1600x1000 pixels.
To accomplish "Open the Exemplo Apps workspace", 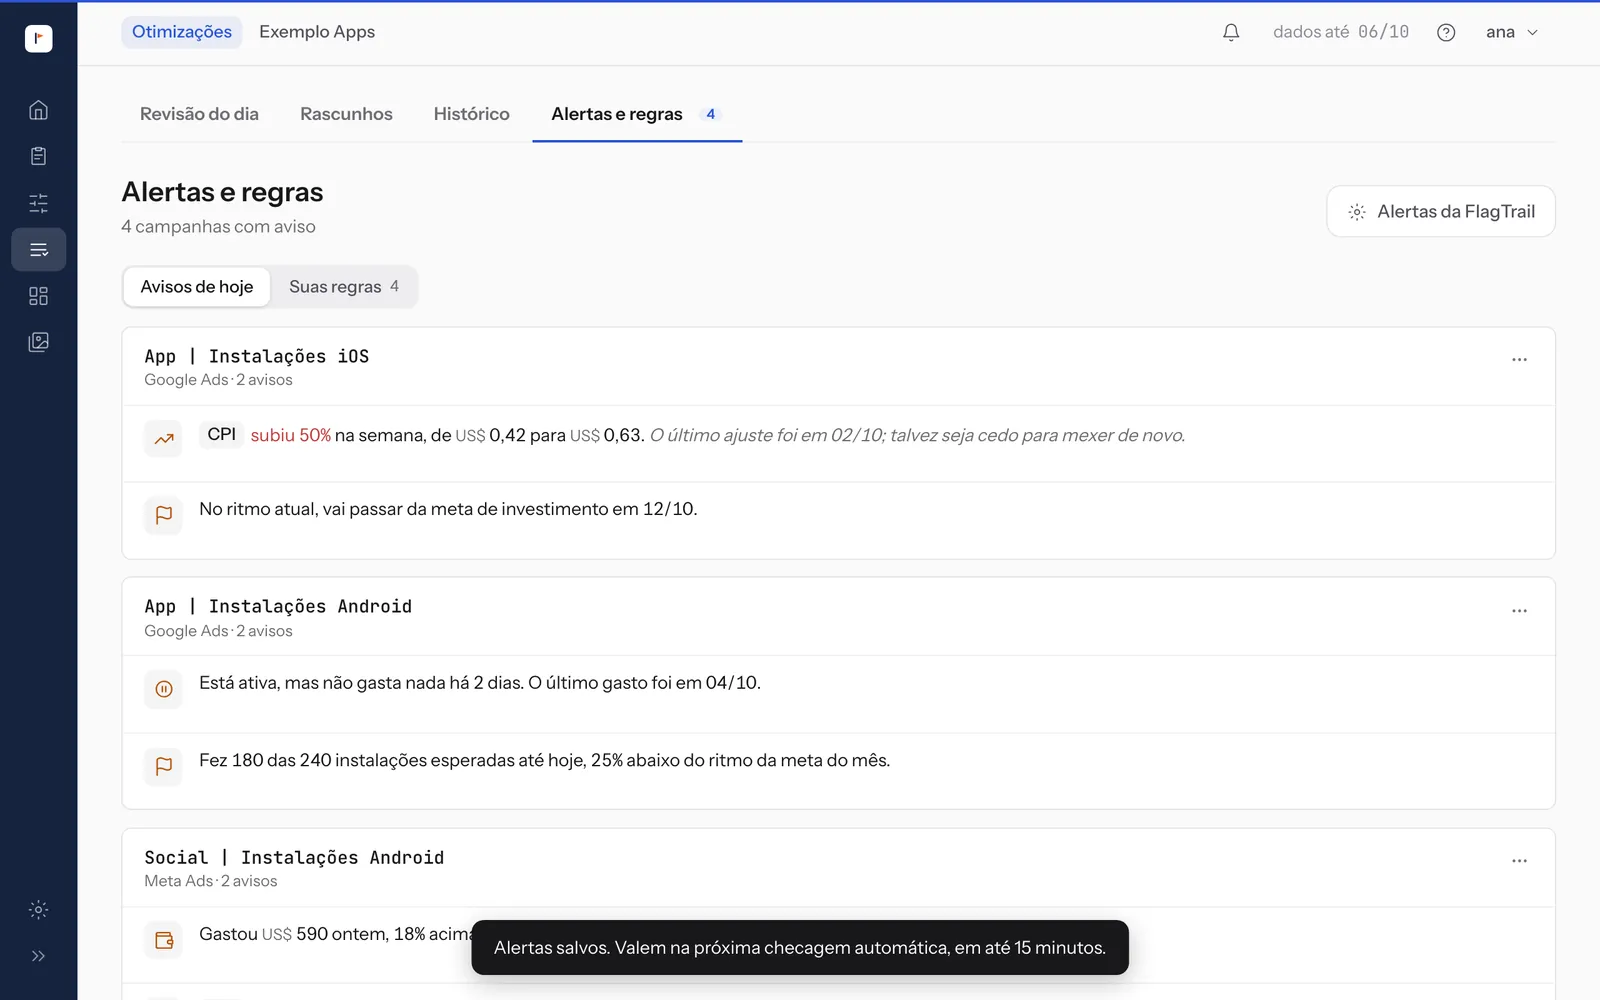I will click(x=317, y=32).
